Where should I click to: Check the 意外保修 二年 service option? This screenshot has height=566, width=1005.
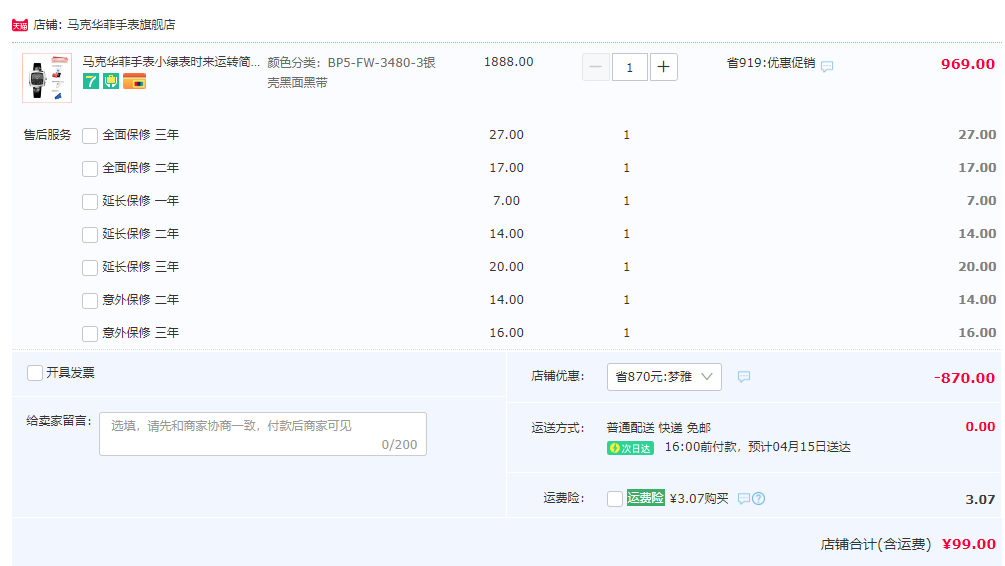(90, 301)
